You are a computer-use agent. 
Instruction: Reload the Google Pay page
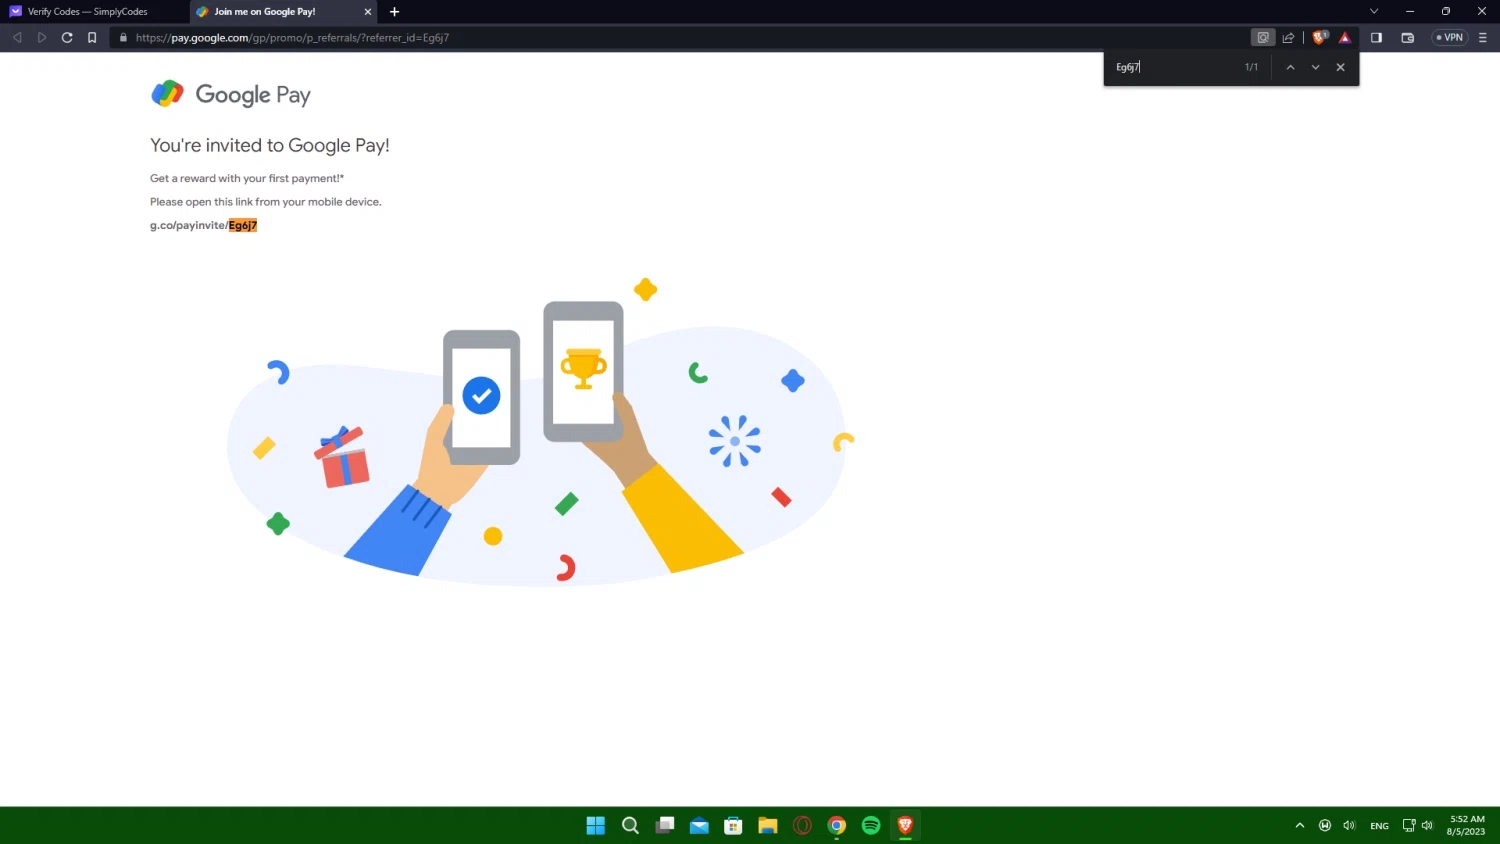click(67, 38)
